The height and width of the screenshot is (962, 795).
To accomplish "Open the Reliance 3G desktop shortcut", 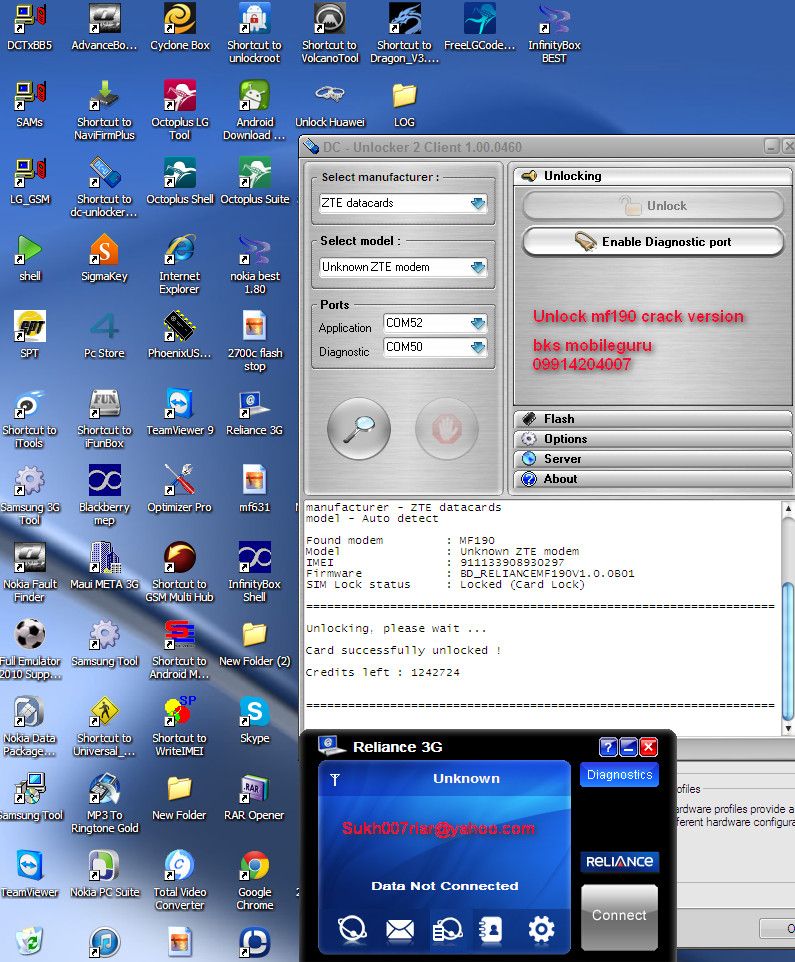I will (254, 412).
